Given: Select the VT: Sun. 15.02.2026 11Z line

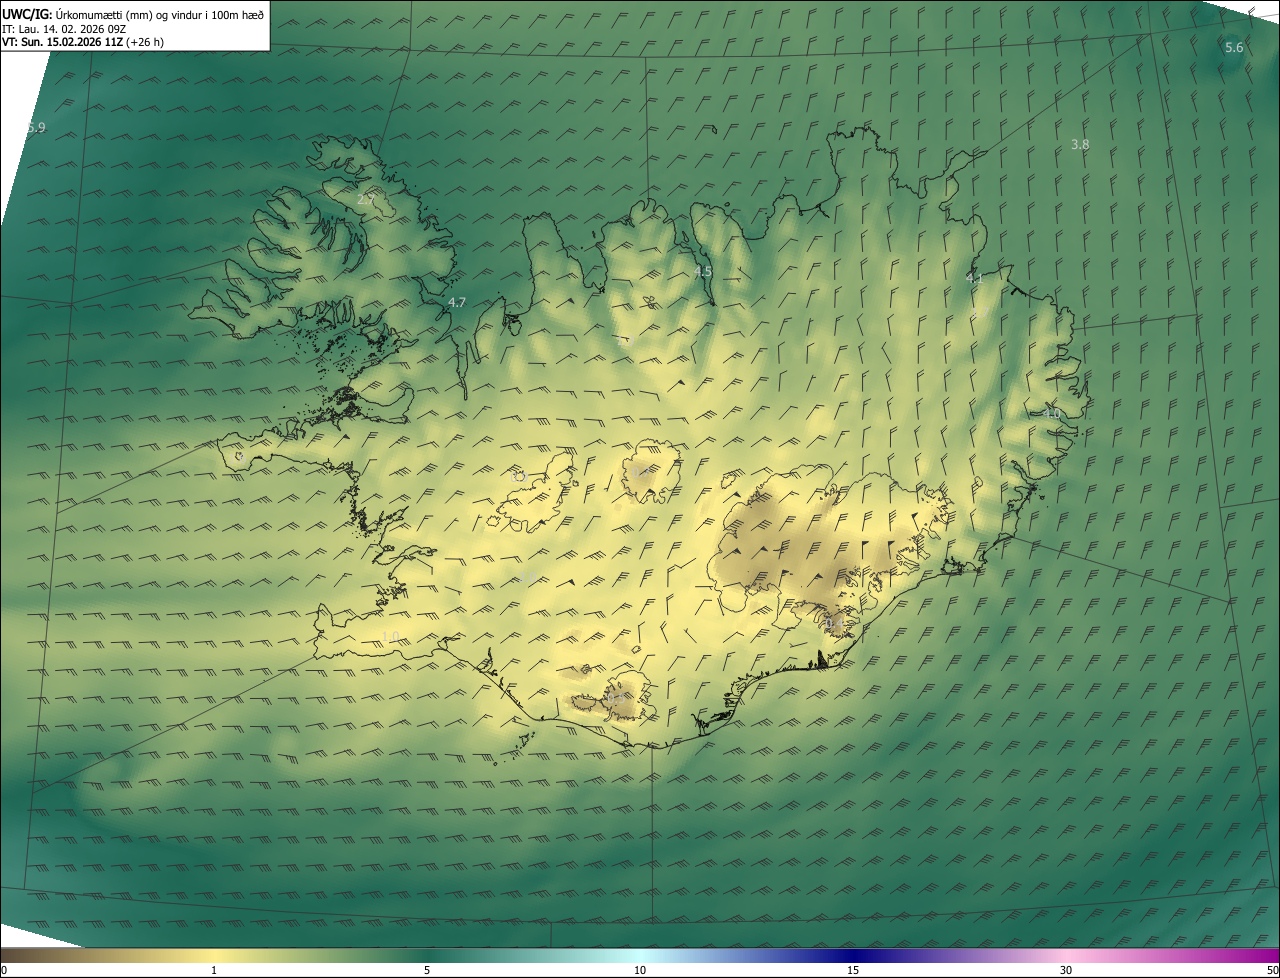Looking at the screenshot, I should coord(83,42).
